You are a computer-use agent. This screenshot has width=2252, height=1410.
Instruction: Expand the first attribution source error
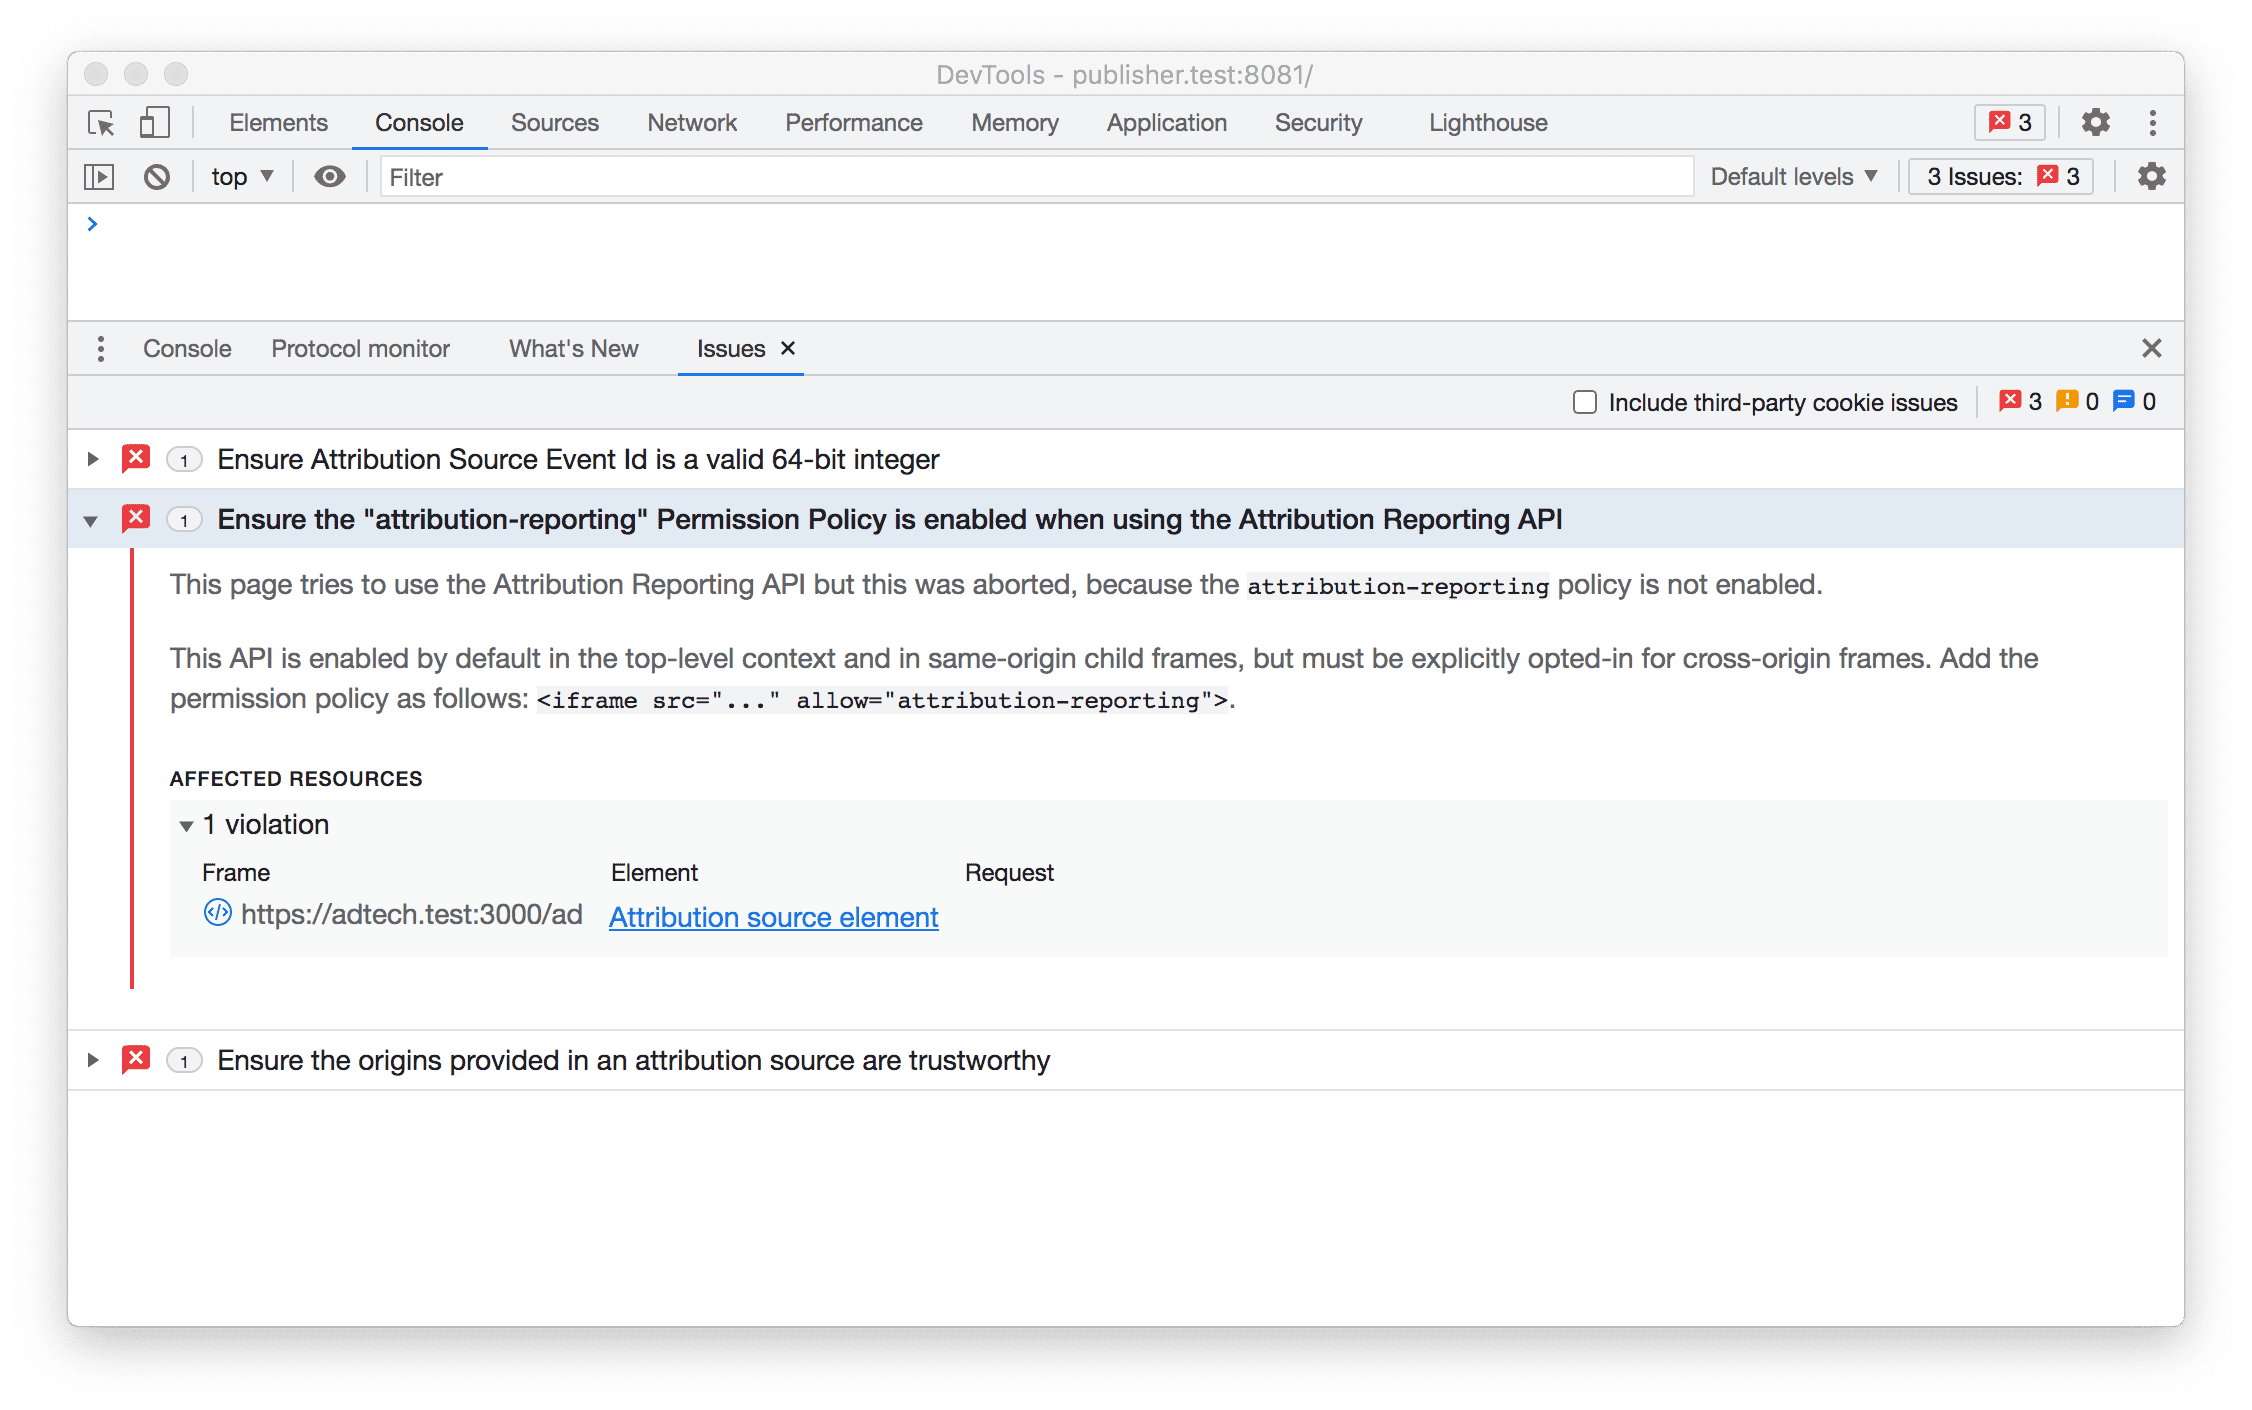point(93,460)
